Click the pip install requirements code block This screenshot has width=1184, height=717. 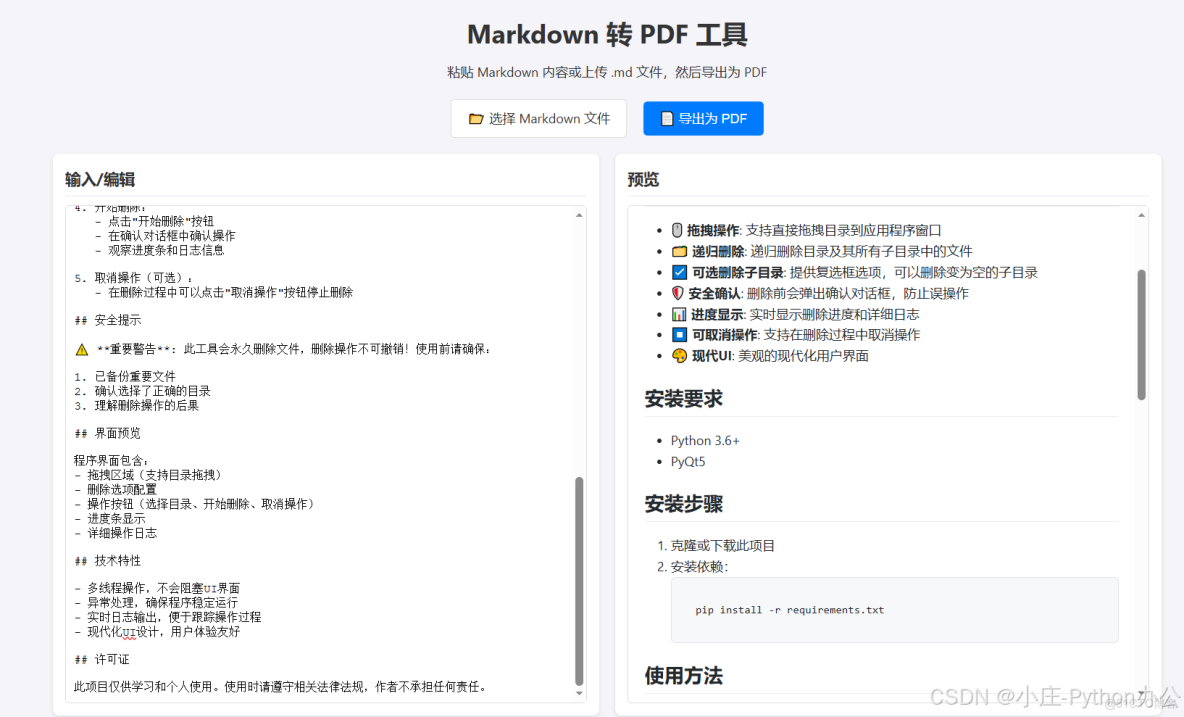point(895,608)
